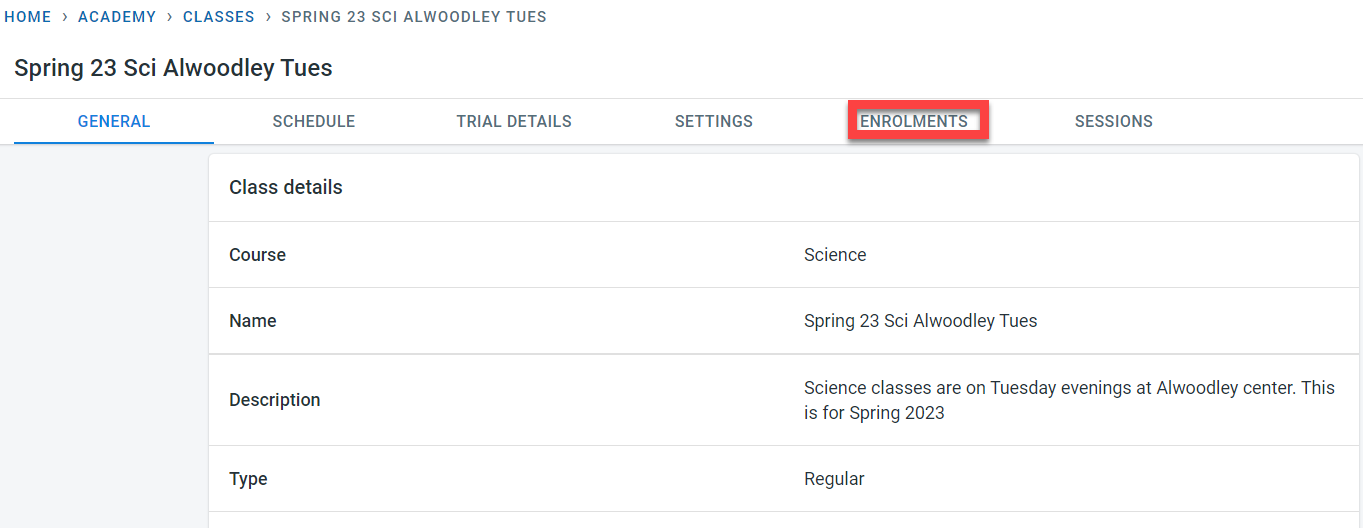Open the SETTINGS tab

point(714,122)
